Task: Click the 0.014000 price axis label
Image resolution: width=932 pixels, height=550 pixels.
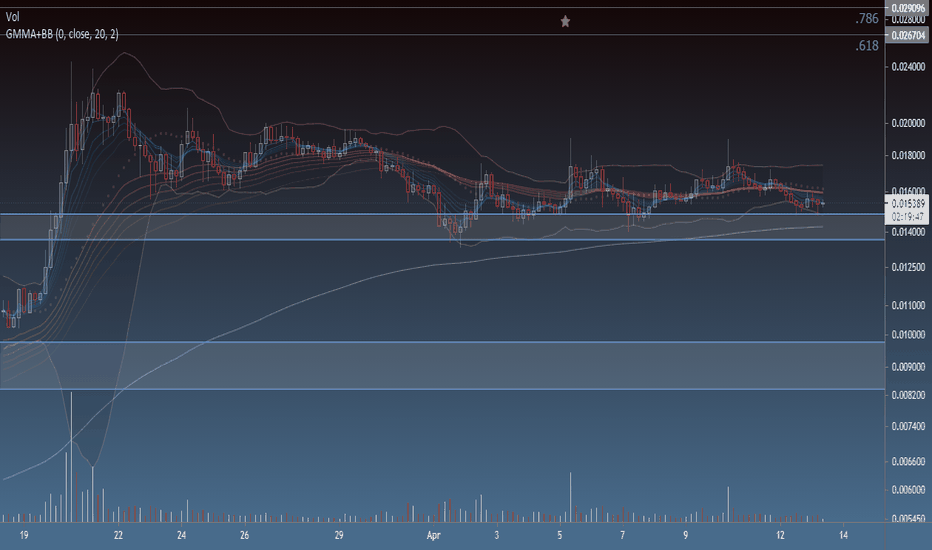Action: pyautogui.click(x=908, y=232)
